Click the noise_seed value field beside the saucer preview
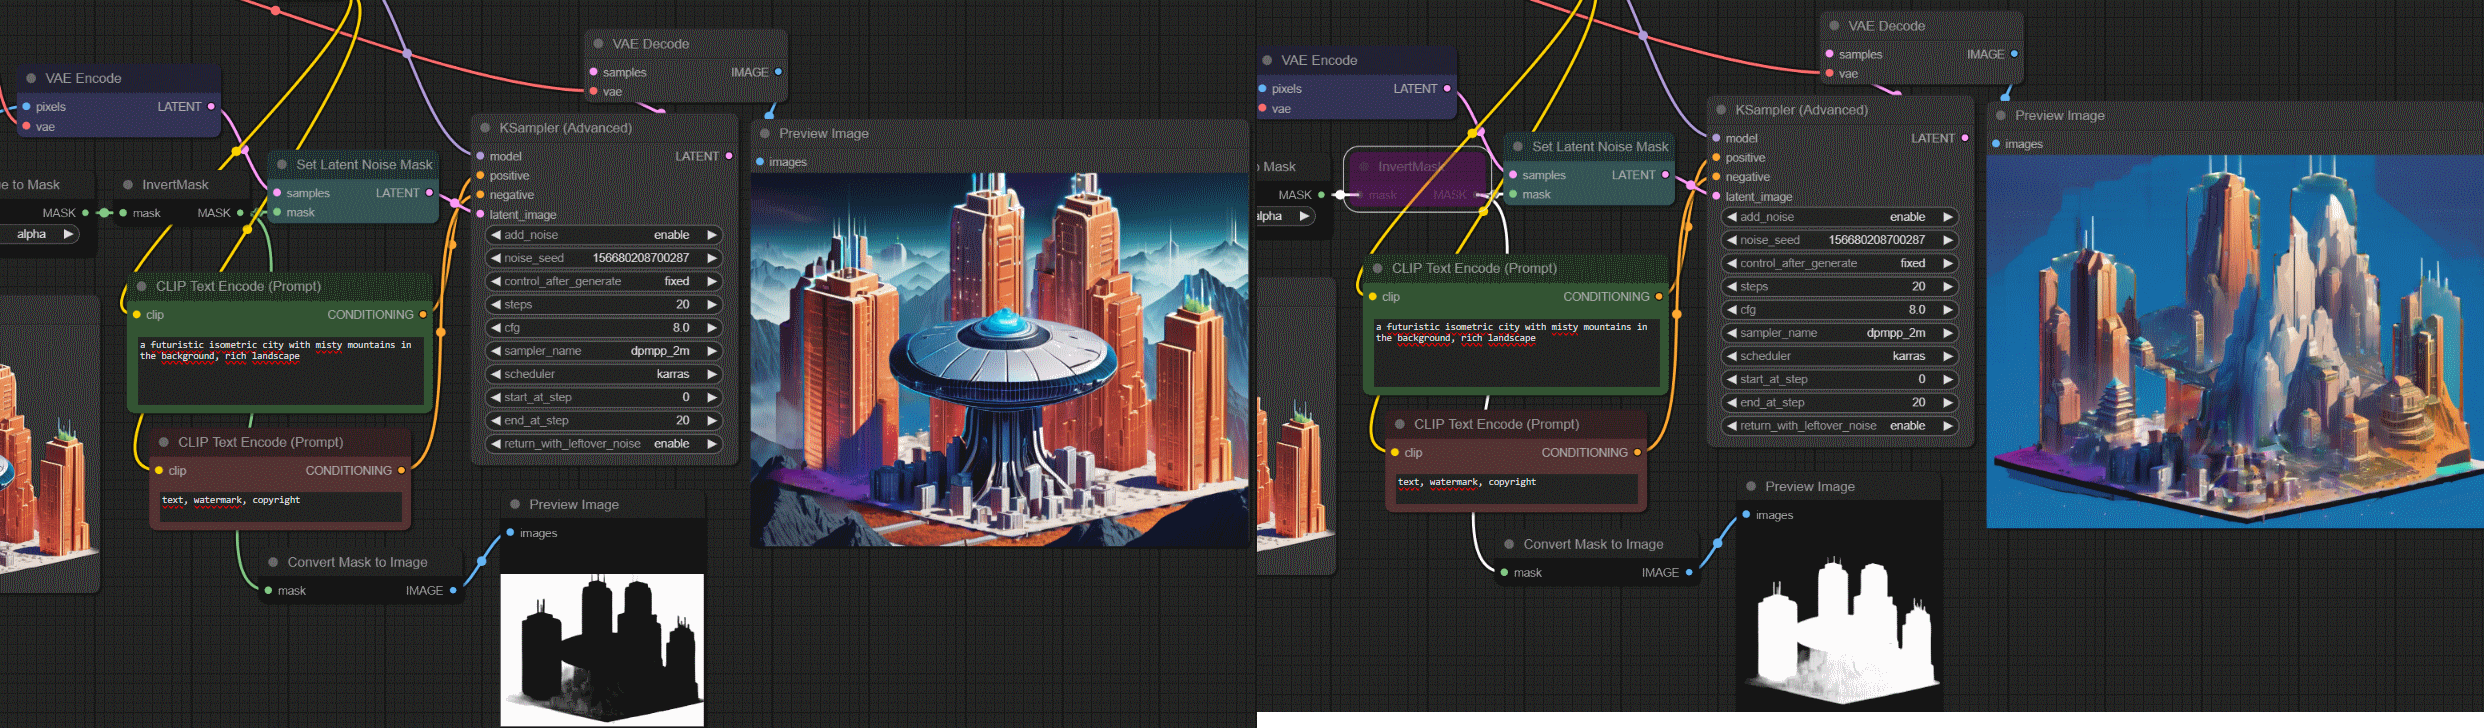 (x=603, y=258)
